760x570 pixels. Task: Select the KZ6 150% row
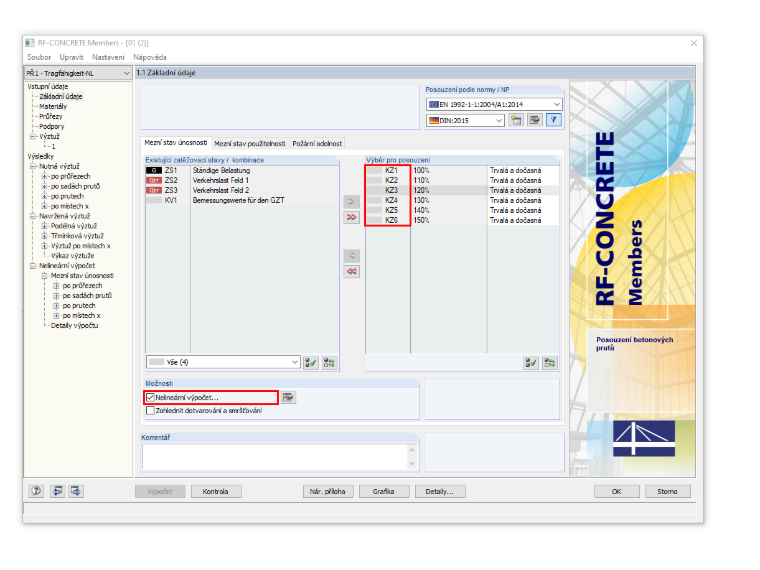(462, 220)
